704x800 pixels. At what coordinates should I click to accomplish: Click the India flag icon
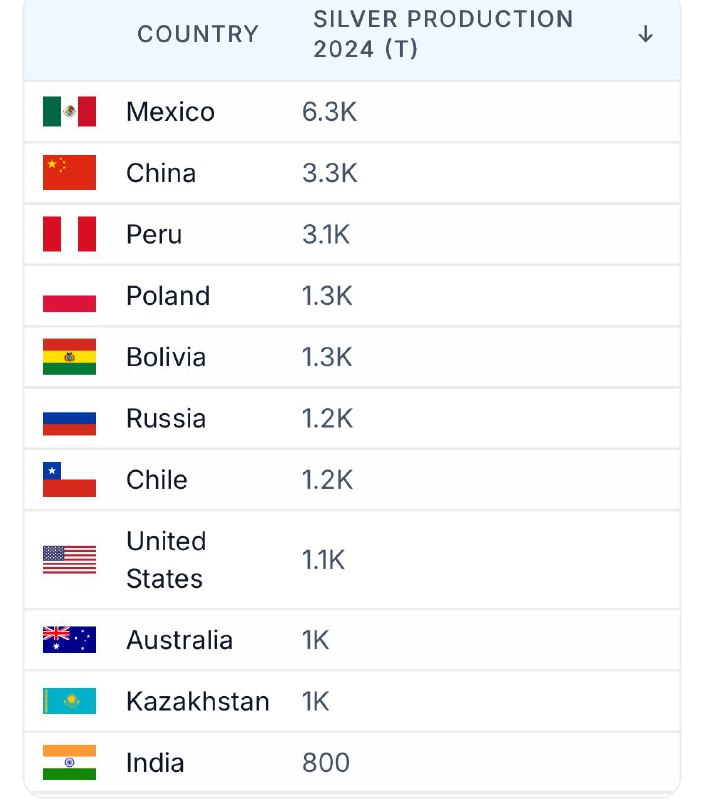[69, 763]
